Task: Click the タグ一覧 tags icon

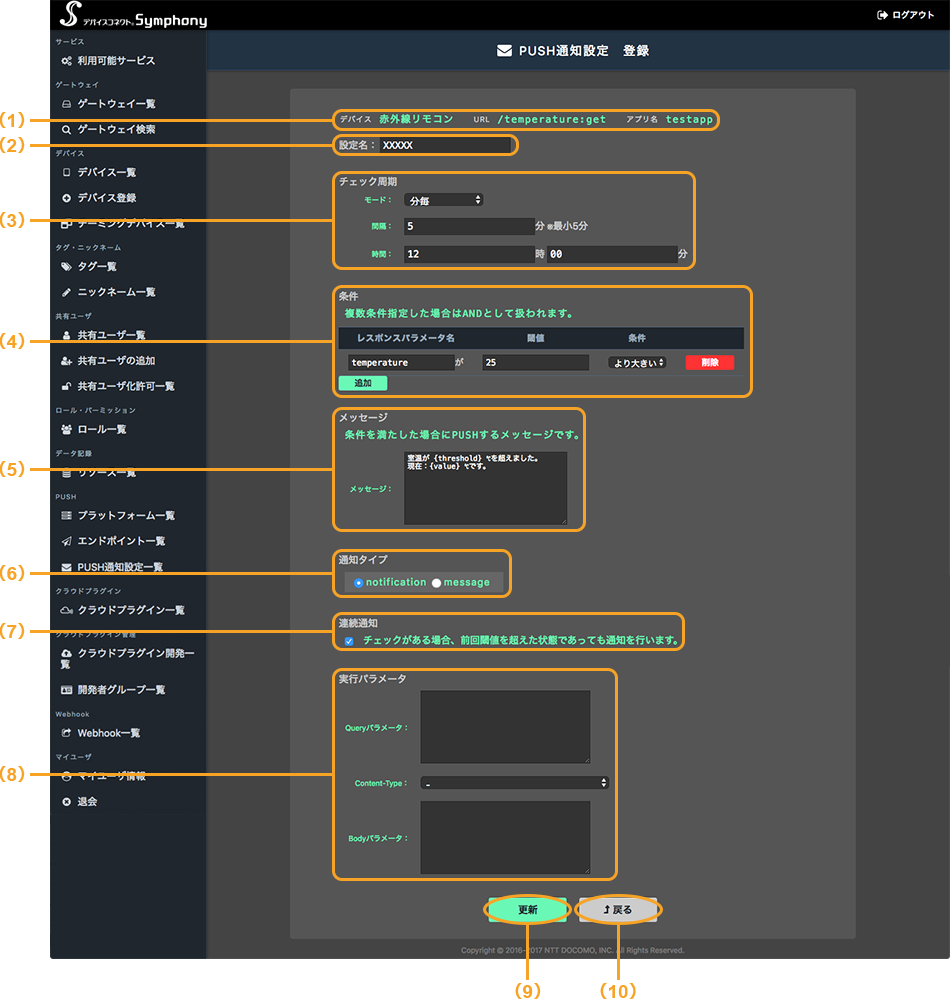Action: click(66, 267)
